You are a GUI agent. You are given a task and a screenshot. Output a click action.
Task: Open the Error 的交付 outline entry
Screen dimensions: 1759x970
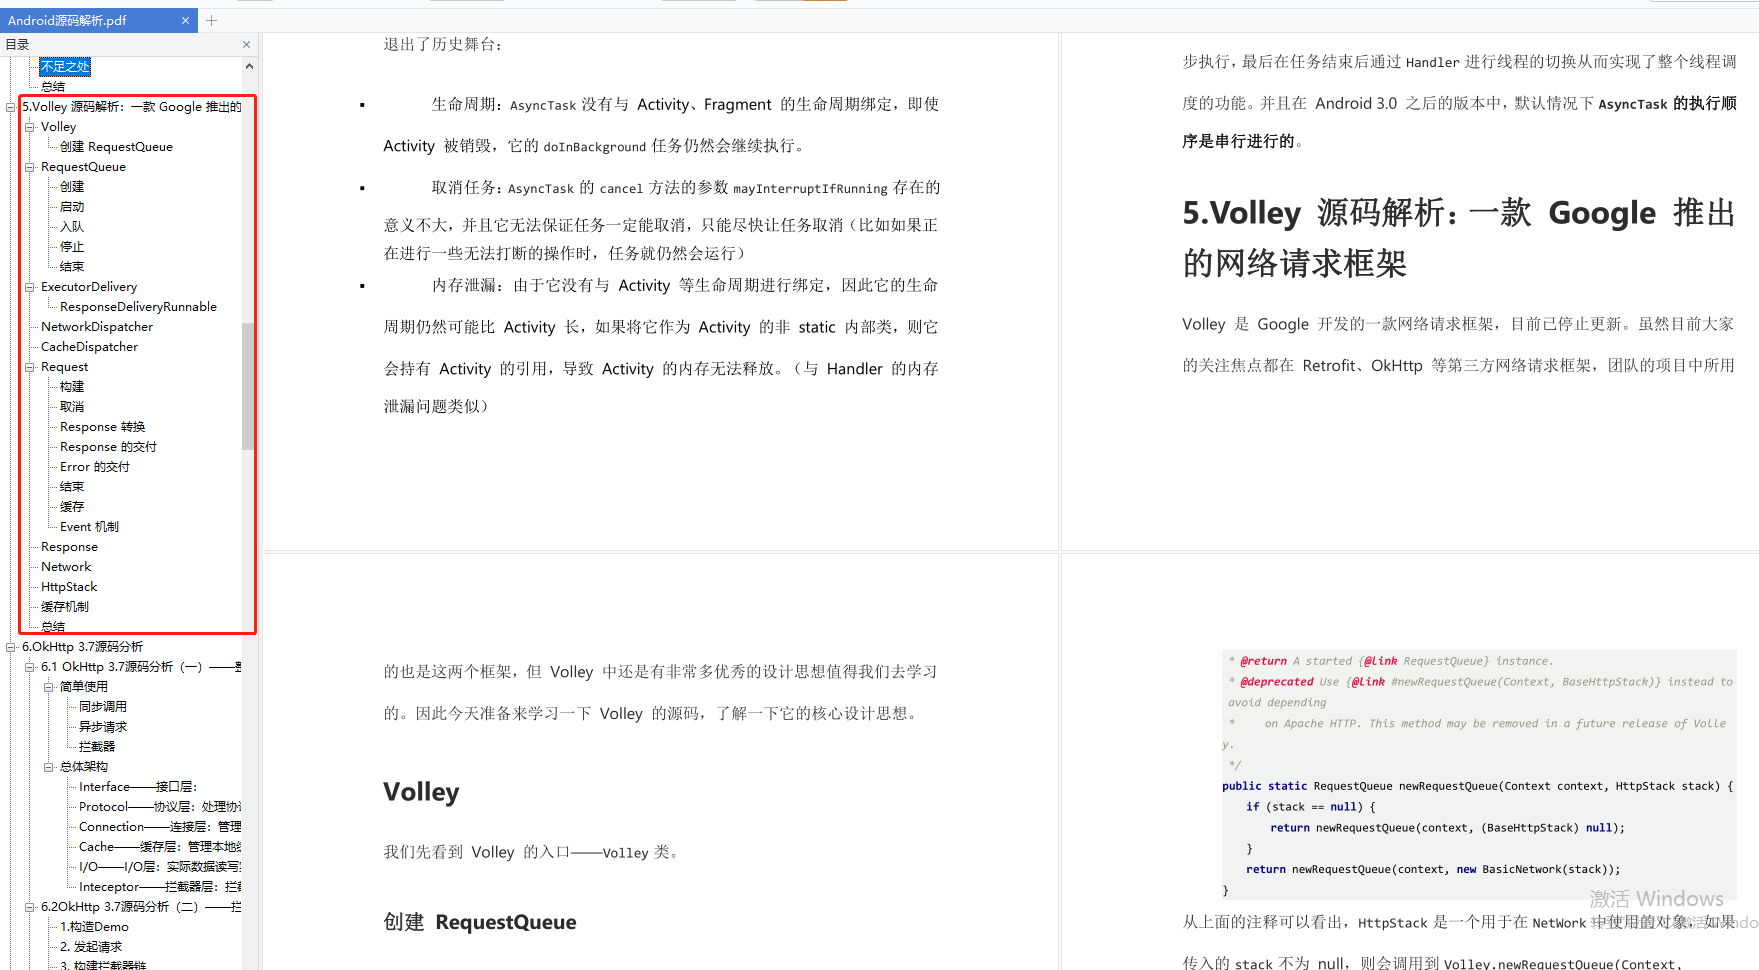(95, 467)
